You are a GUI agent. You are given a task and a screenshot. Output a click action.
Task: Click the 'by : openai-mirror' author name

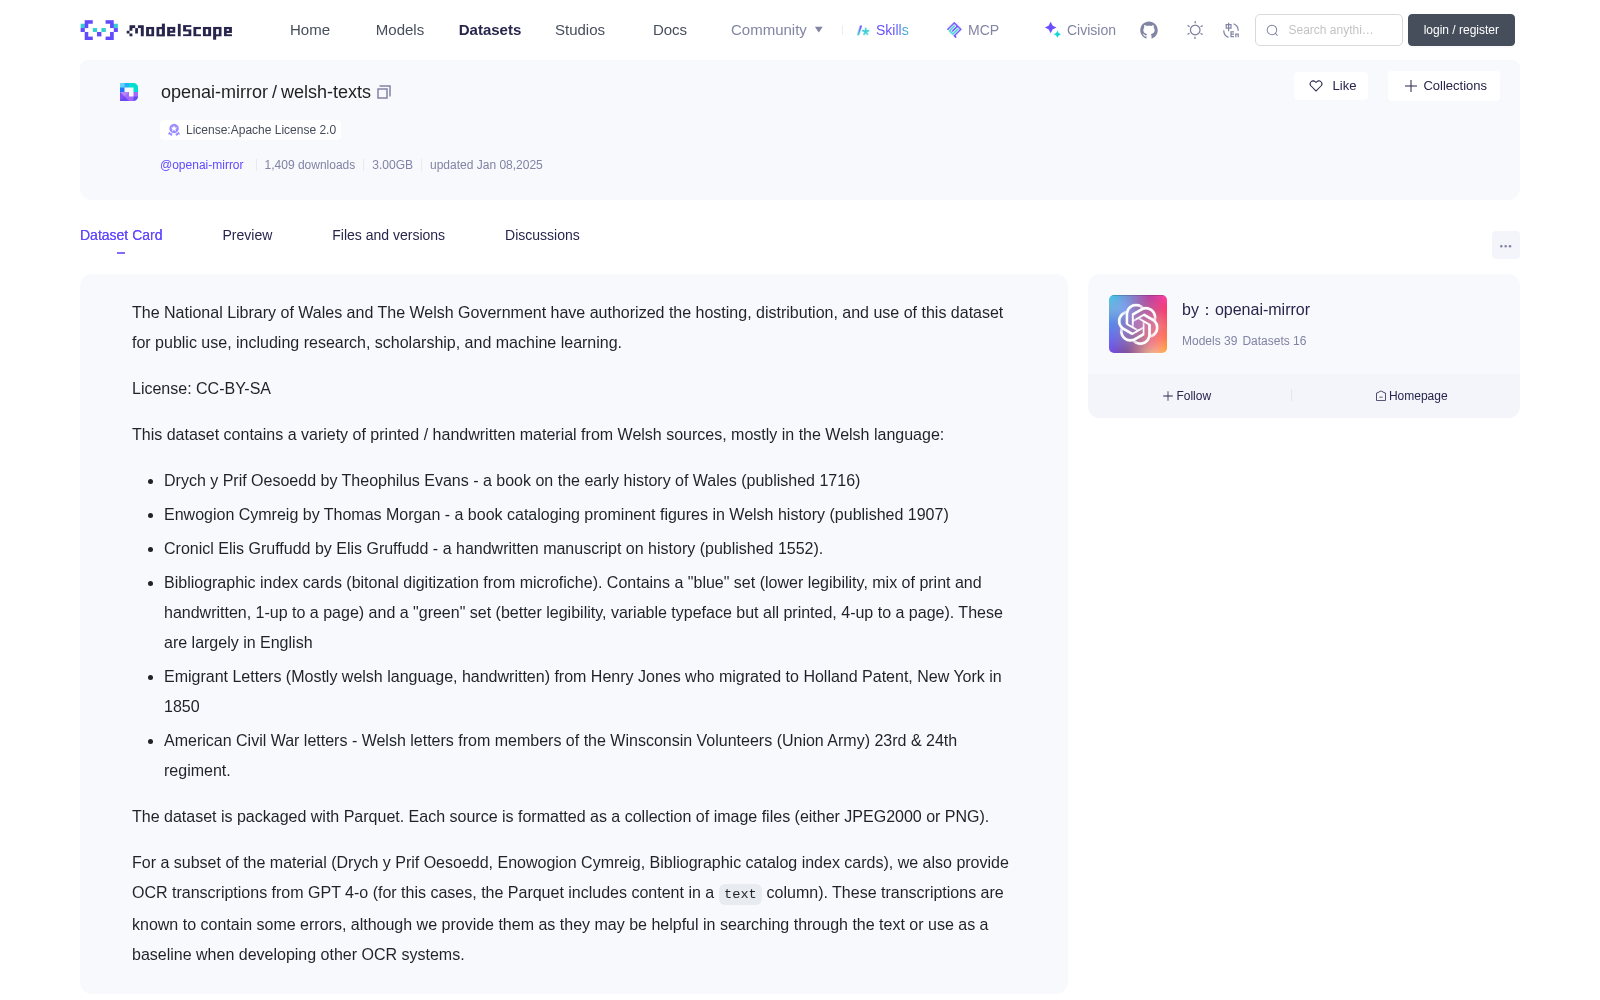click(1246, 310)
